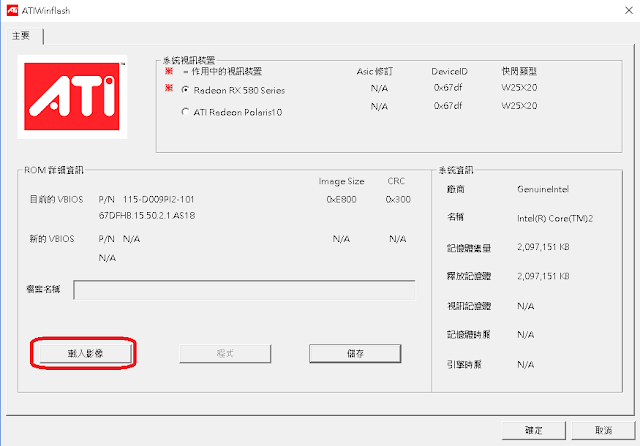Click the BIOS version 67DFHB.15.50.2.1.AS18
This screenshot has height=446, width=640.
pos(147,215)
